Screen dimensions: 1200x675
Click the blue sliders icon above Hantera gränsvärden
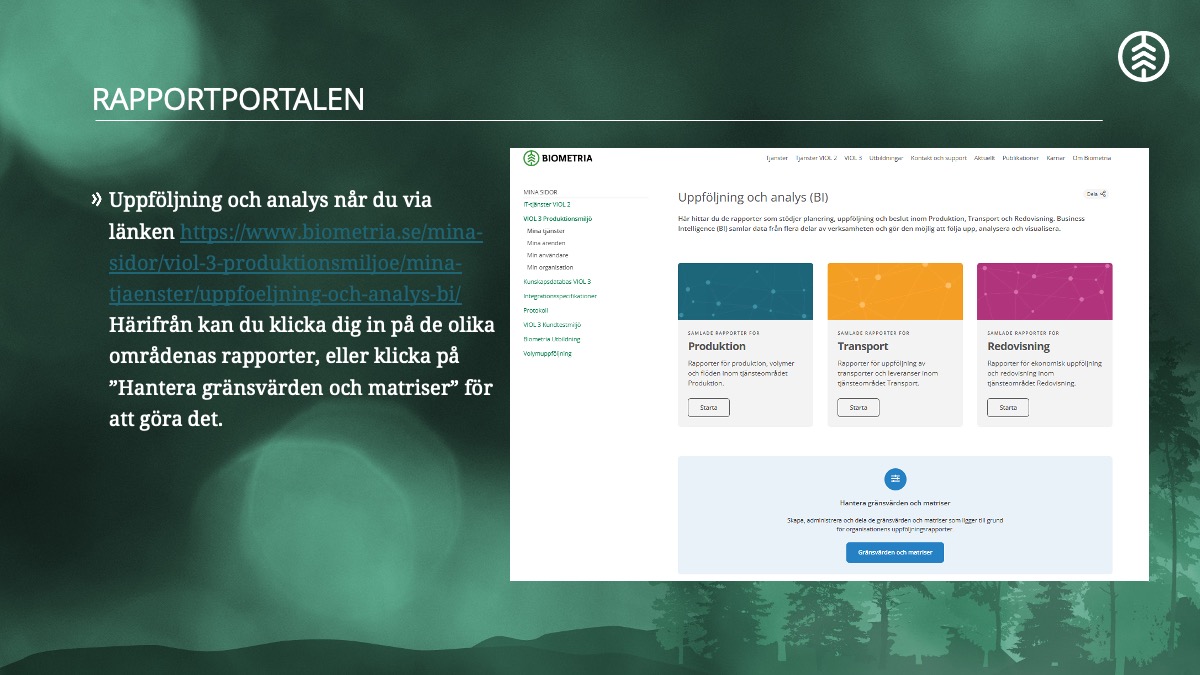[895, 479]
